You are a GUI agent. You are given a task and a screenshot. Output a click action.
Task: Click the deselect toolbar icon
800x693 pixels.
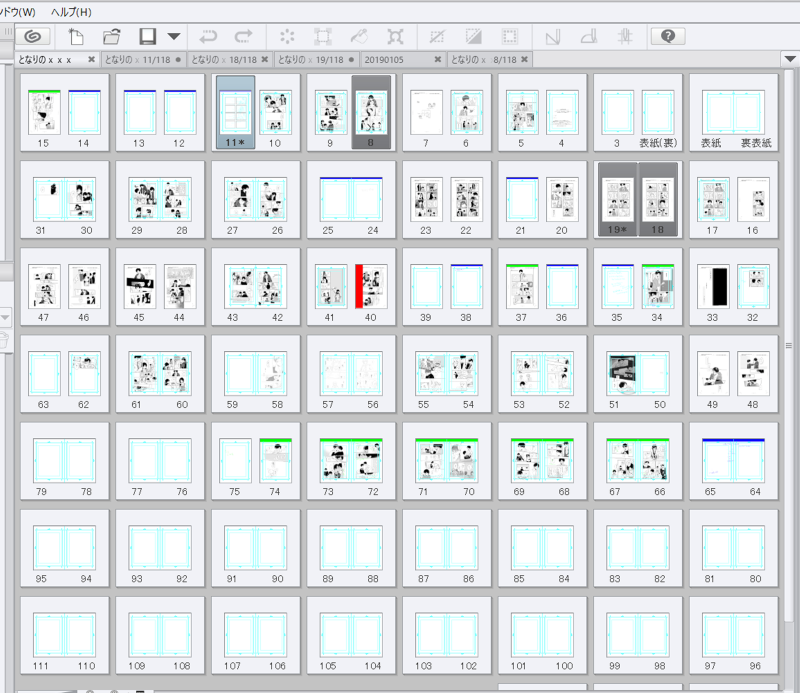[437, 36]
